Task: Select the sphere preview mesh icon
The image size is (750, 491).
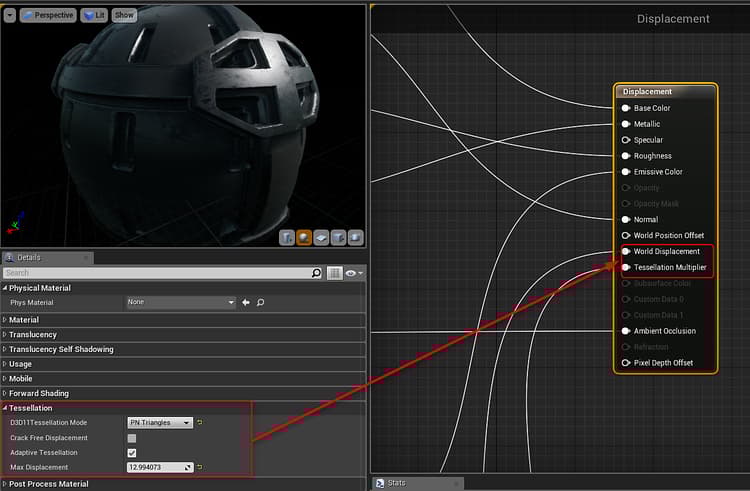Action: click(304, 237)
